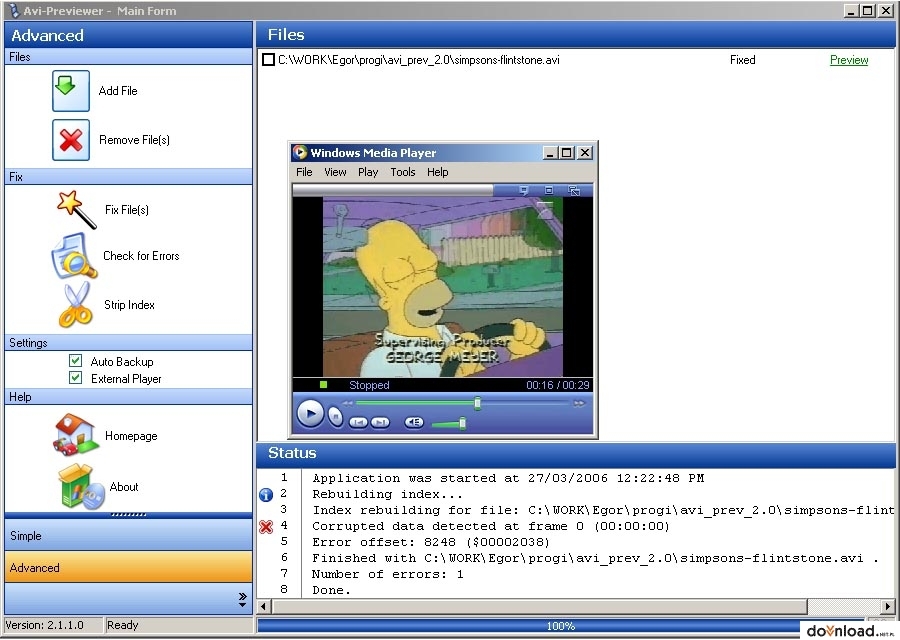Image resolution: width=900 pixels, height=640 pixels.
Task: Open the File menu in Media Player
Action: [x=304, y=172]
